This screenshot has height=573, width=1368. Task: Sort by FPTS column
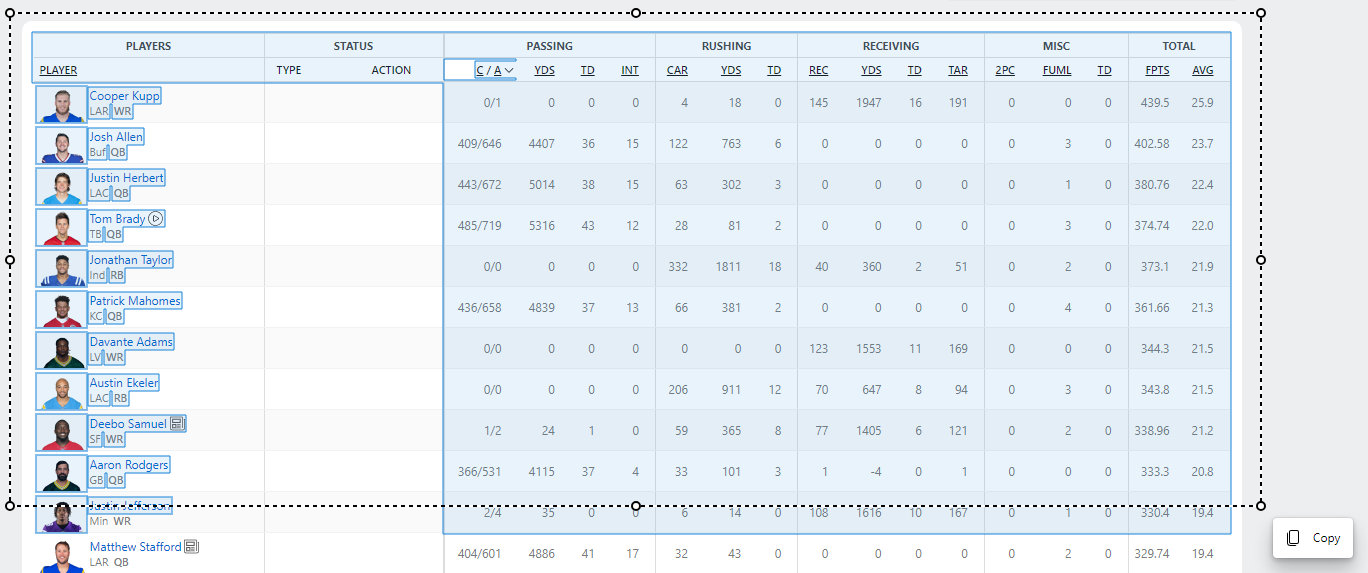click(1157, 70)
